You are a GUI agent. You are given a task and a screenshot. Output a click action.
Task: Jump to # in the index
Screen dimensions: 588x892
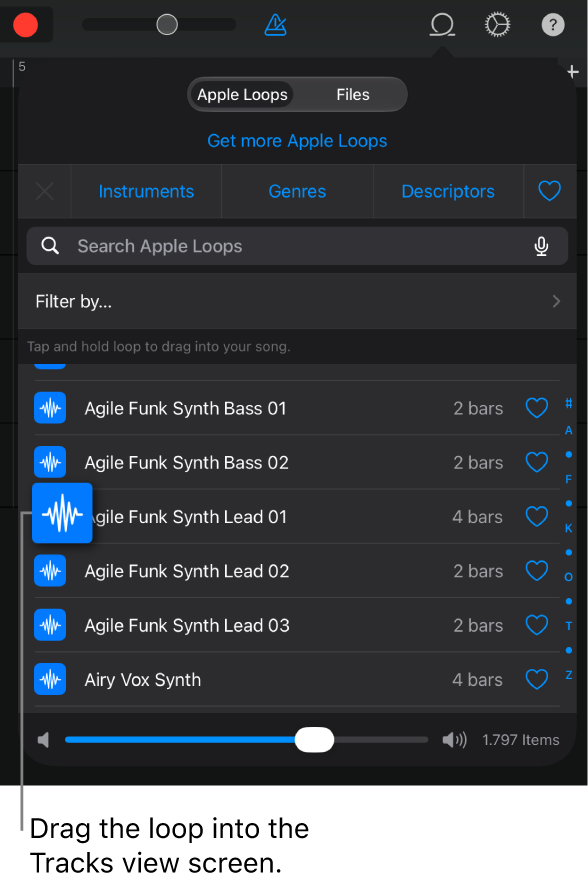569,403
